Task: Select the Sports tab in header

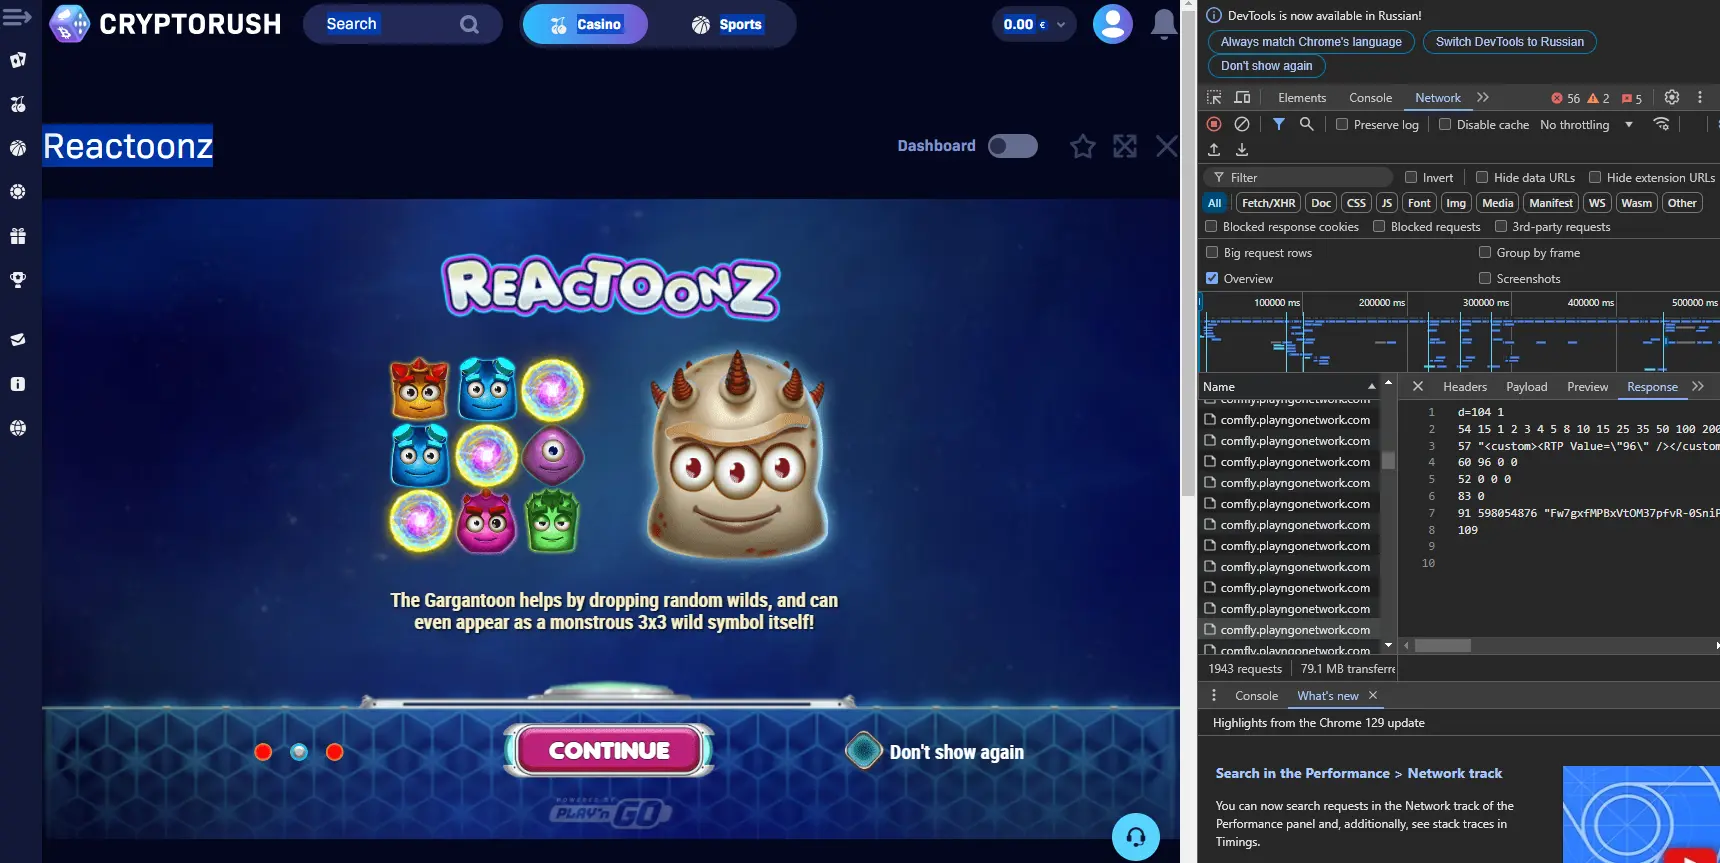Action: [727, 24]
